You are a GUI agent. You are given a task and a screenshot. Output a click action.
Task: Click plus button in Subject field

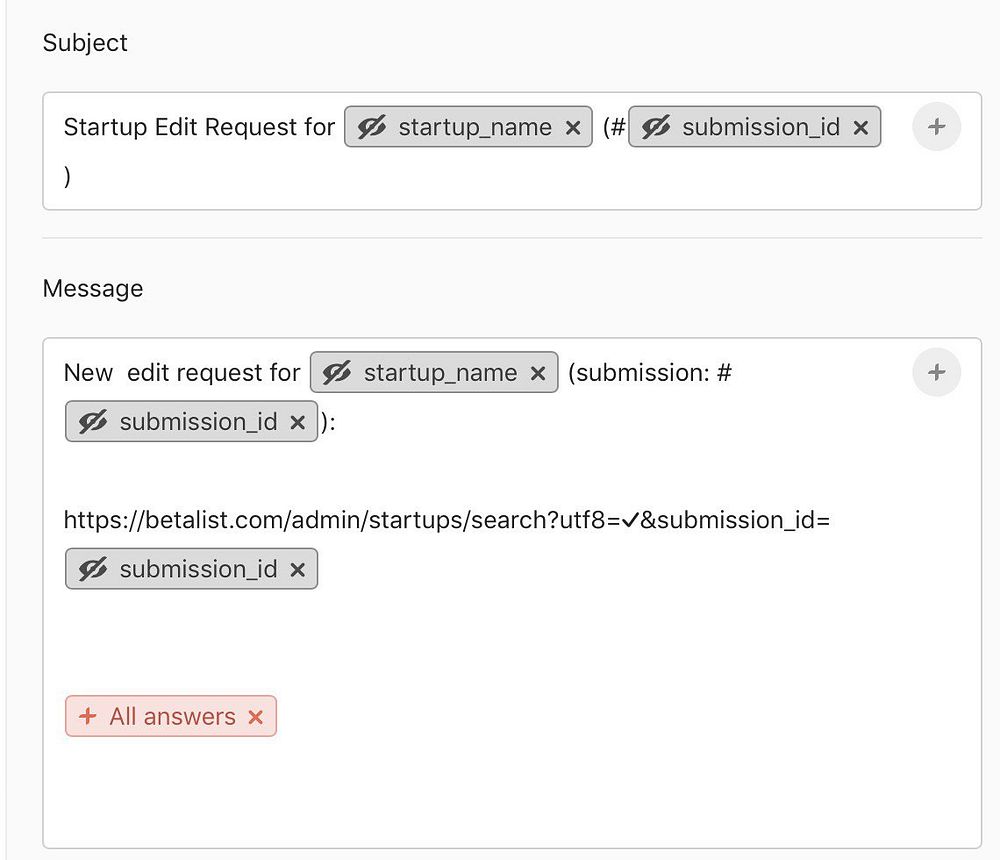tap(936, 127)
